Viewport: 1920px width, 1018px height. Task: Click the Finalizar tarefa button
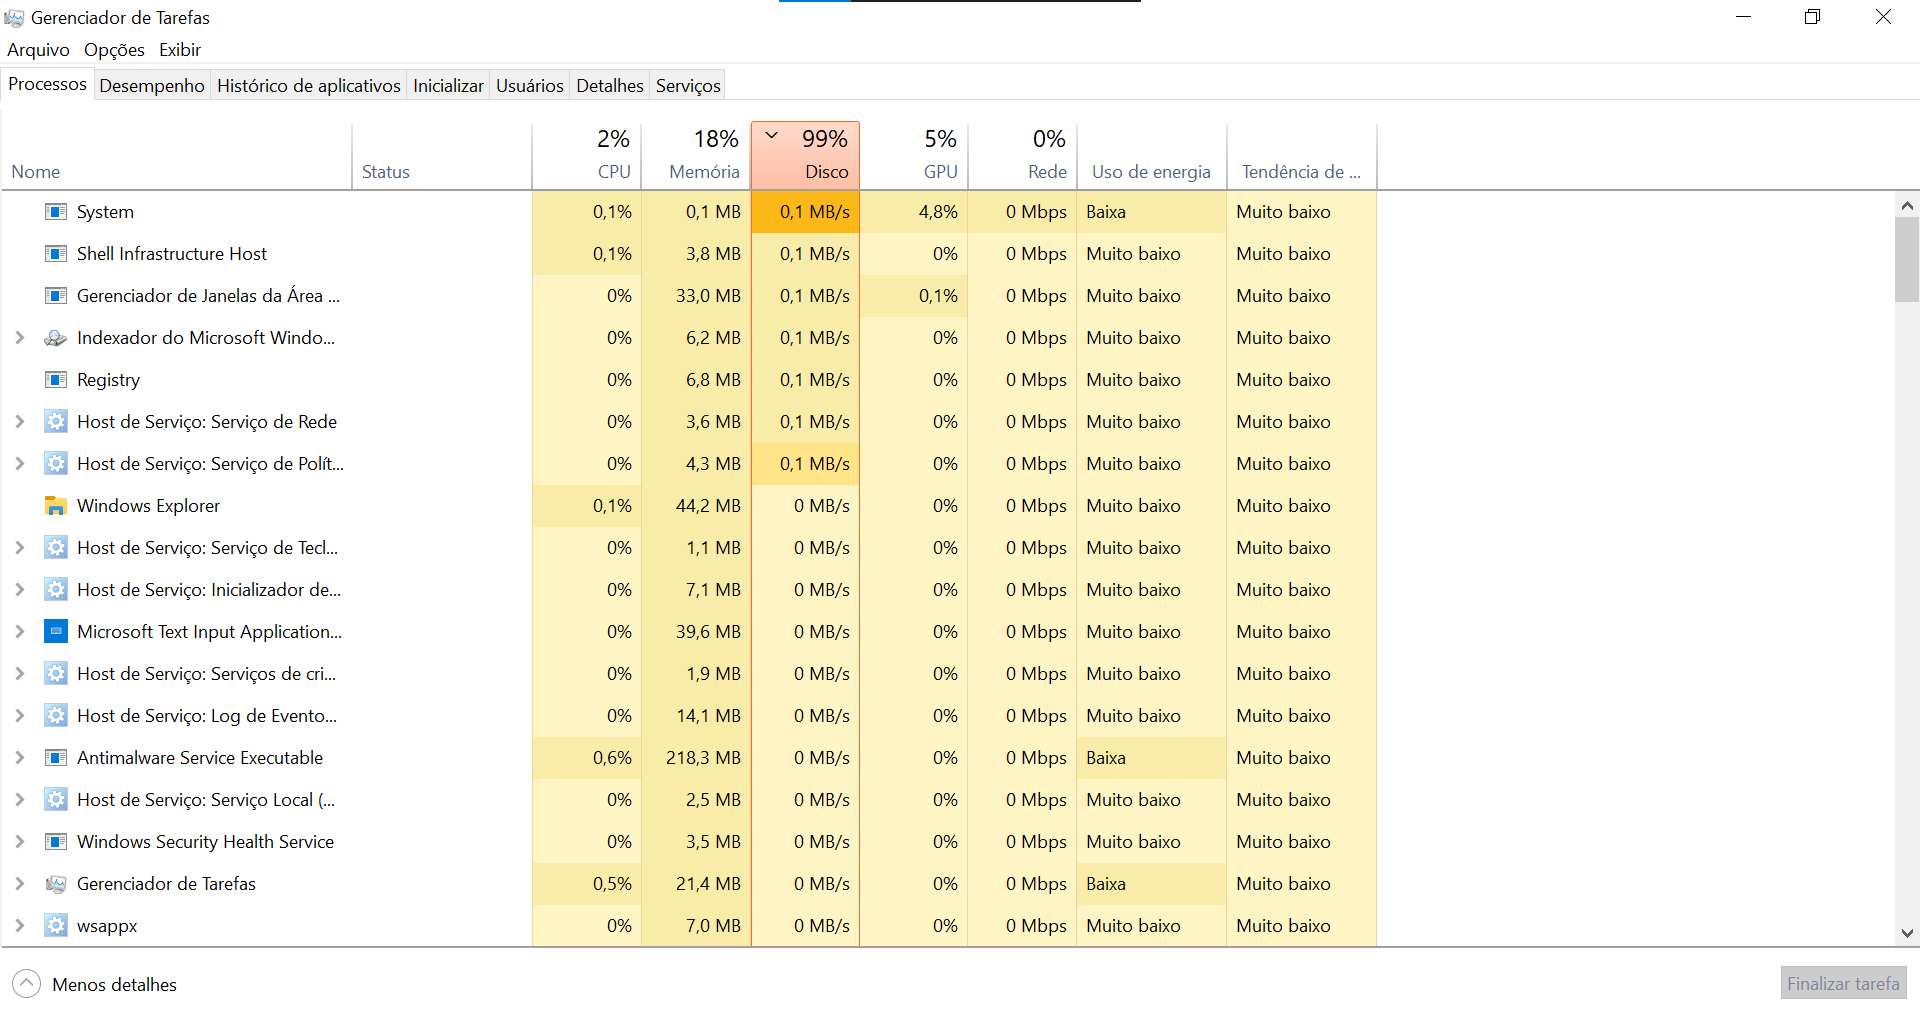pos(1843,984)
